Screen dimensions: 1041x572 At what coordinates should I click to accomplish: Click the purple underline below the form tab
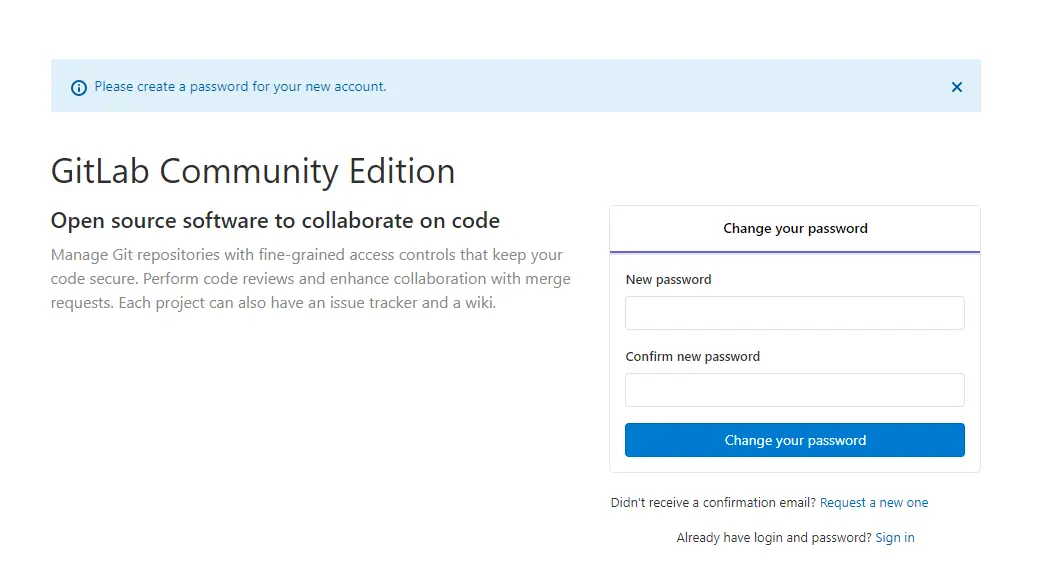pyautogui.click(x=795, y=252)
